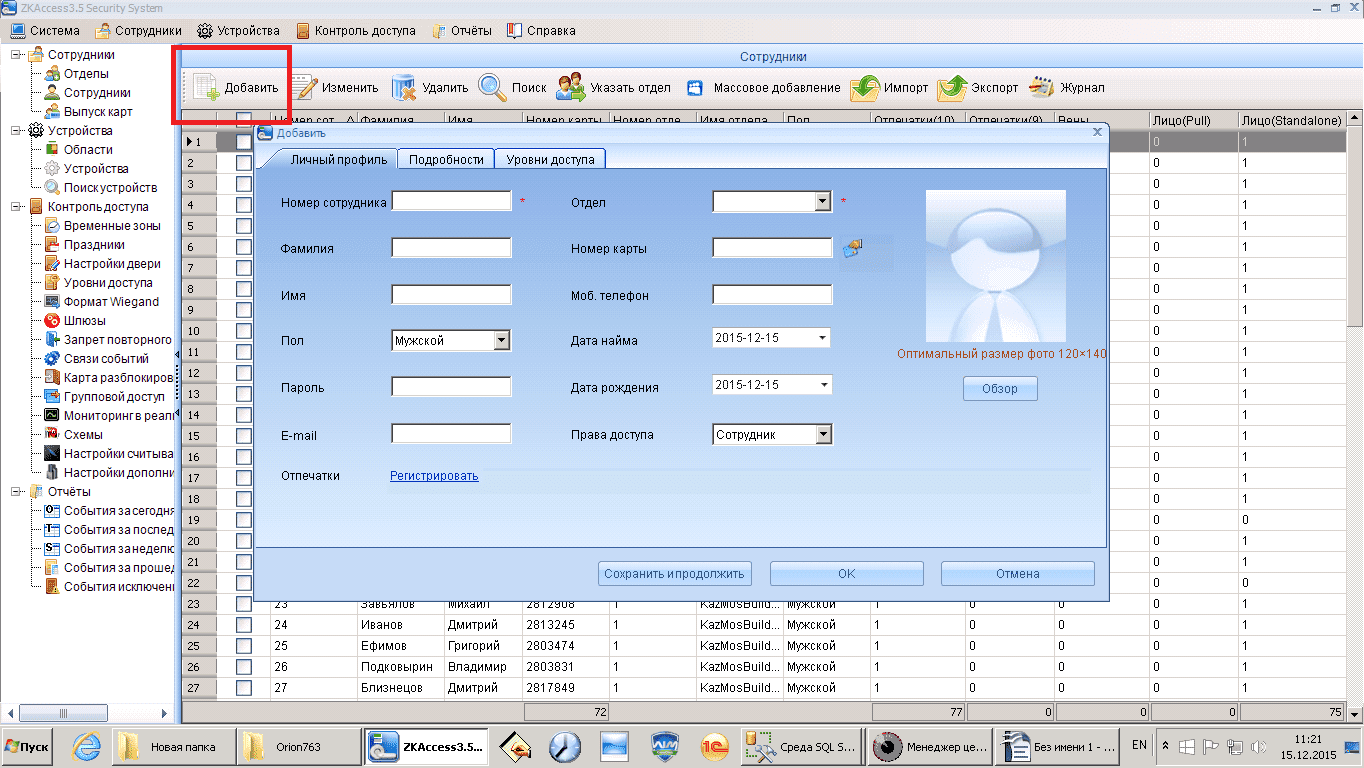Click the Номер сотрудника input field
The image size is (1364, 768).
[x=451, y=201]
